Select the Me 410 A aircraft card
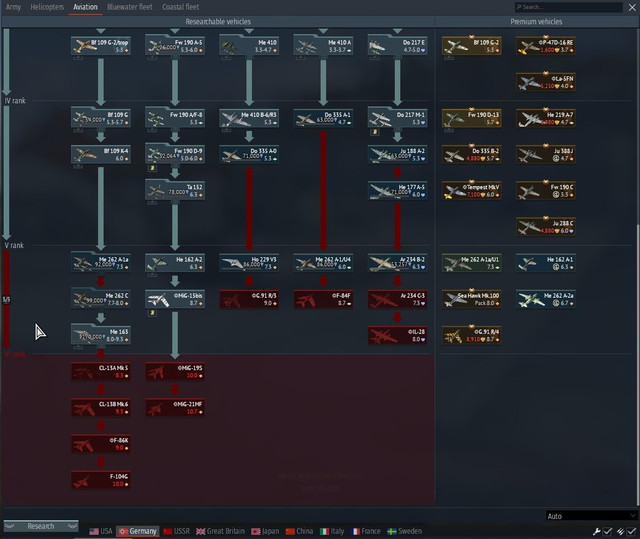 pos(323,46)
